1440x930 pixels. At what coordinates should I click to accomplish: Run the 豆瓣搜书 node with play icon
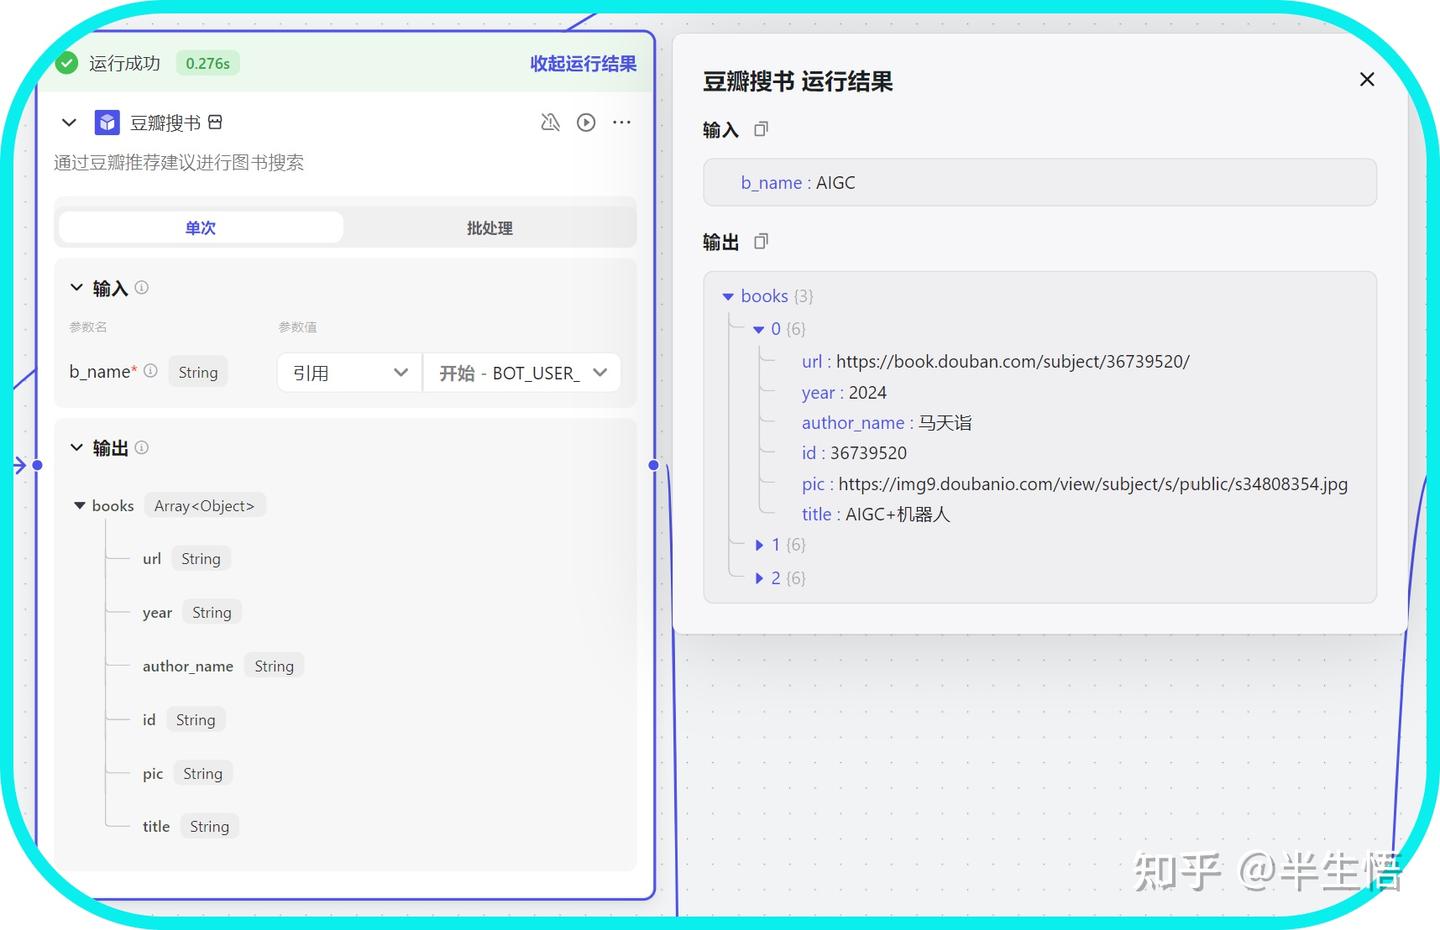click(x=586, y=122)
